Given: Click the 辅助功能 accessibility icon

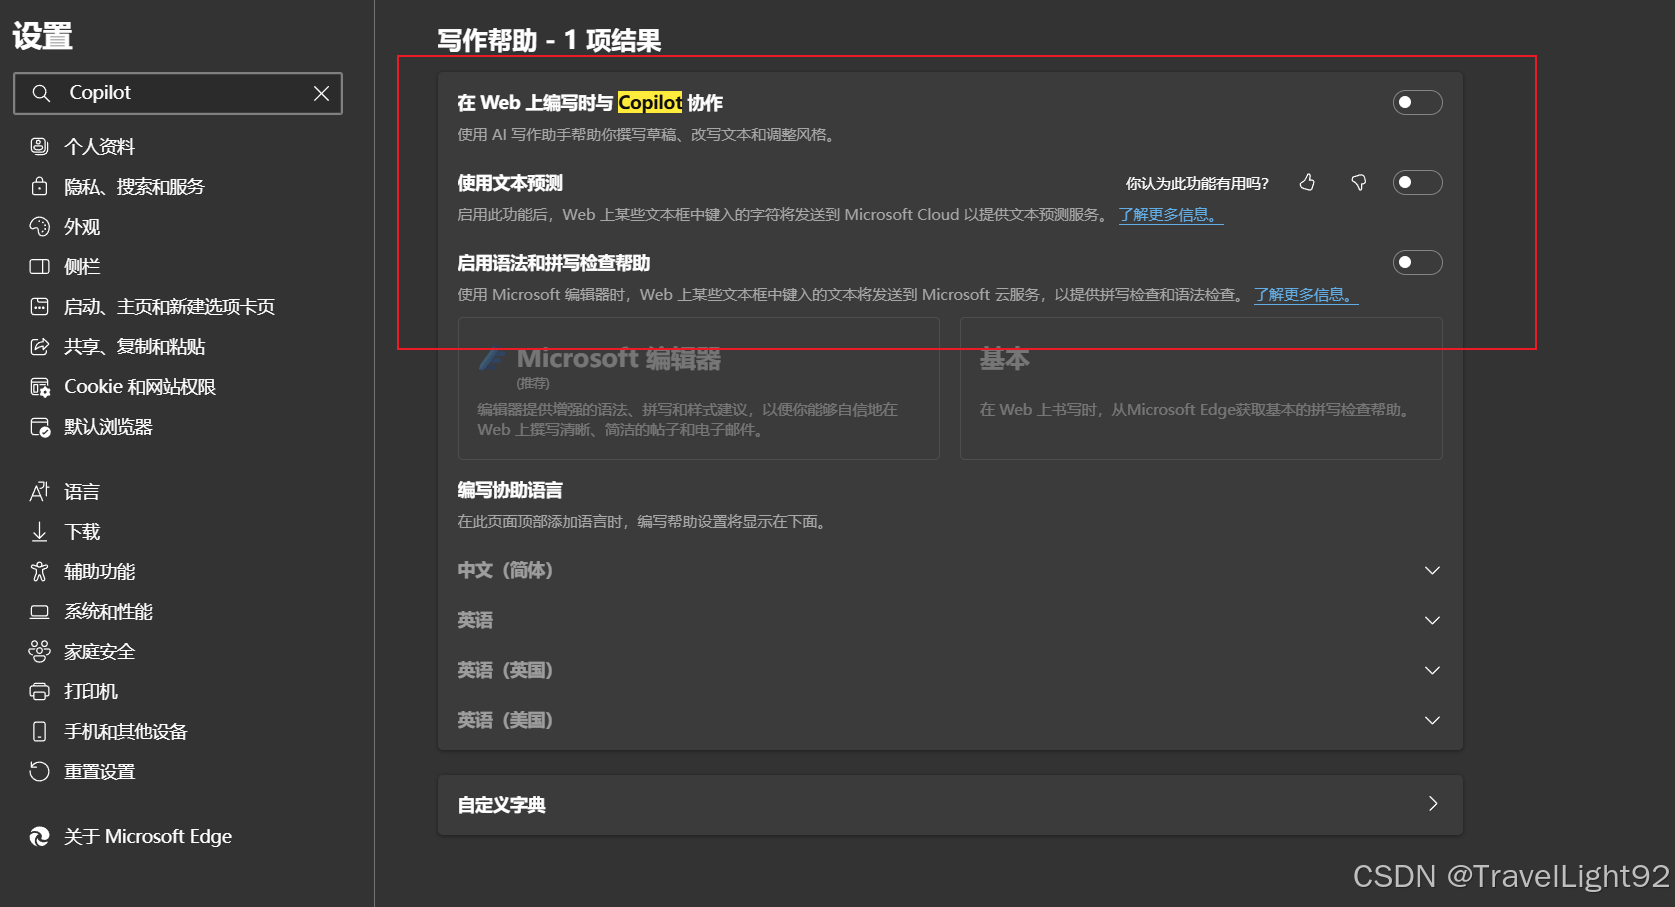Looking at the screenshot, I should point(39,571).
